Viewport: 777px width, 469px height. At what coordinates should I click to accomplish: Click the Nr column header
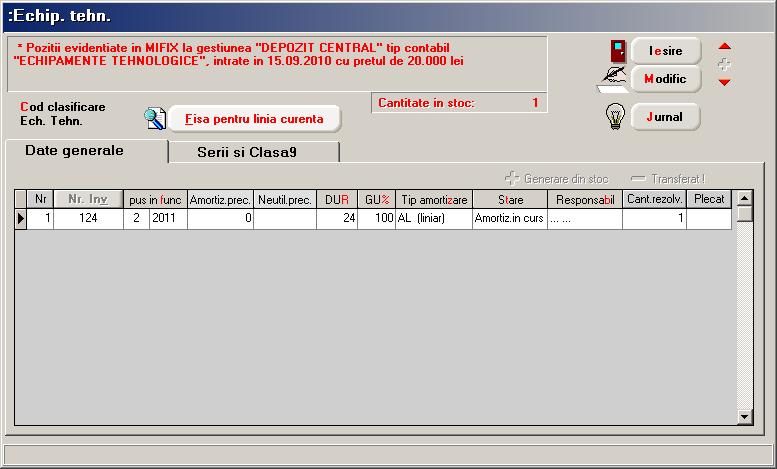coord(40,199)
